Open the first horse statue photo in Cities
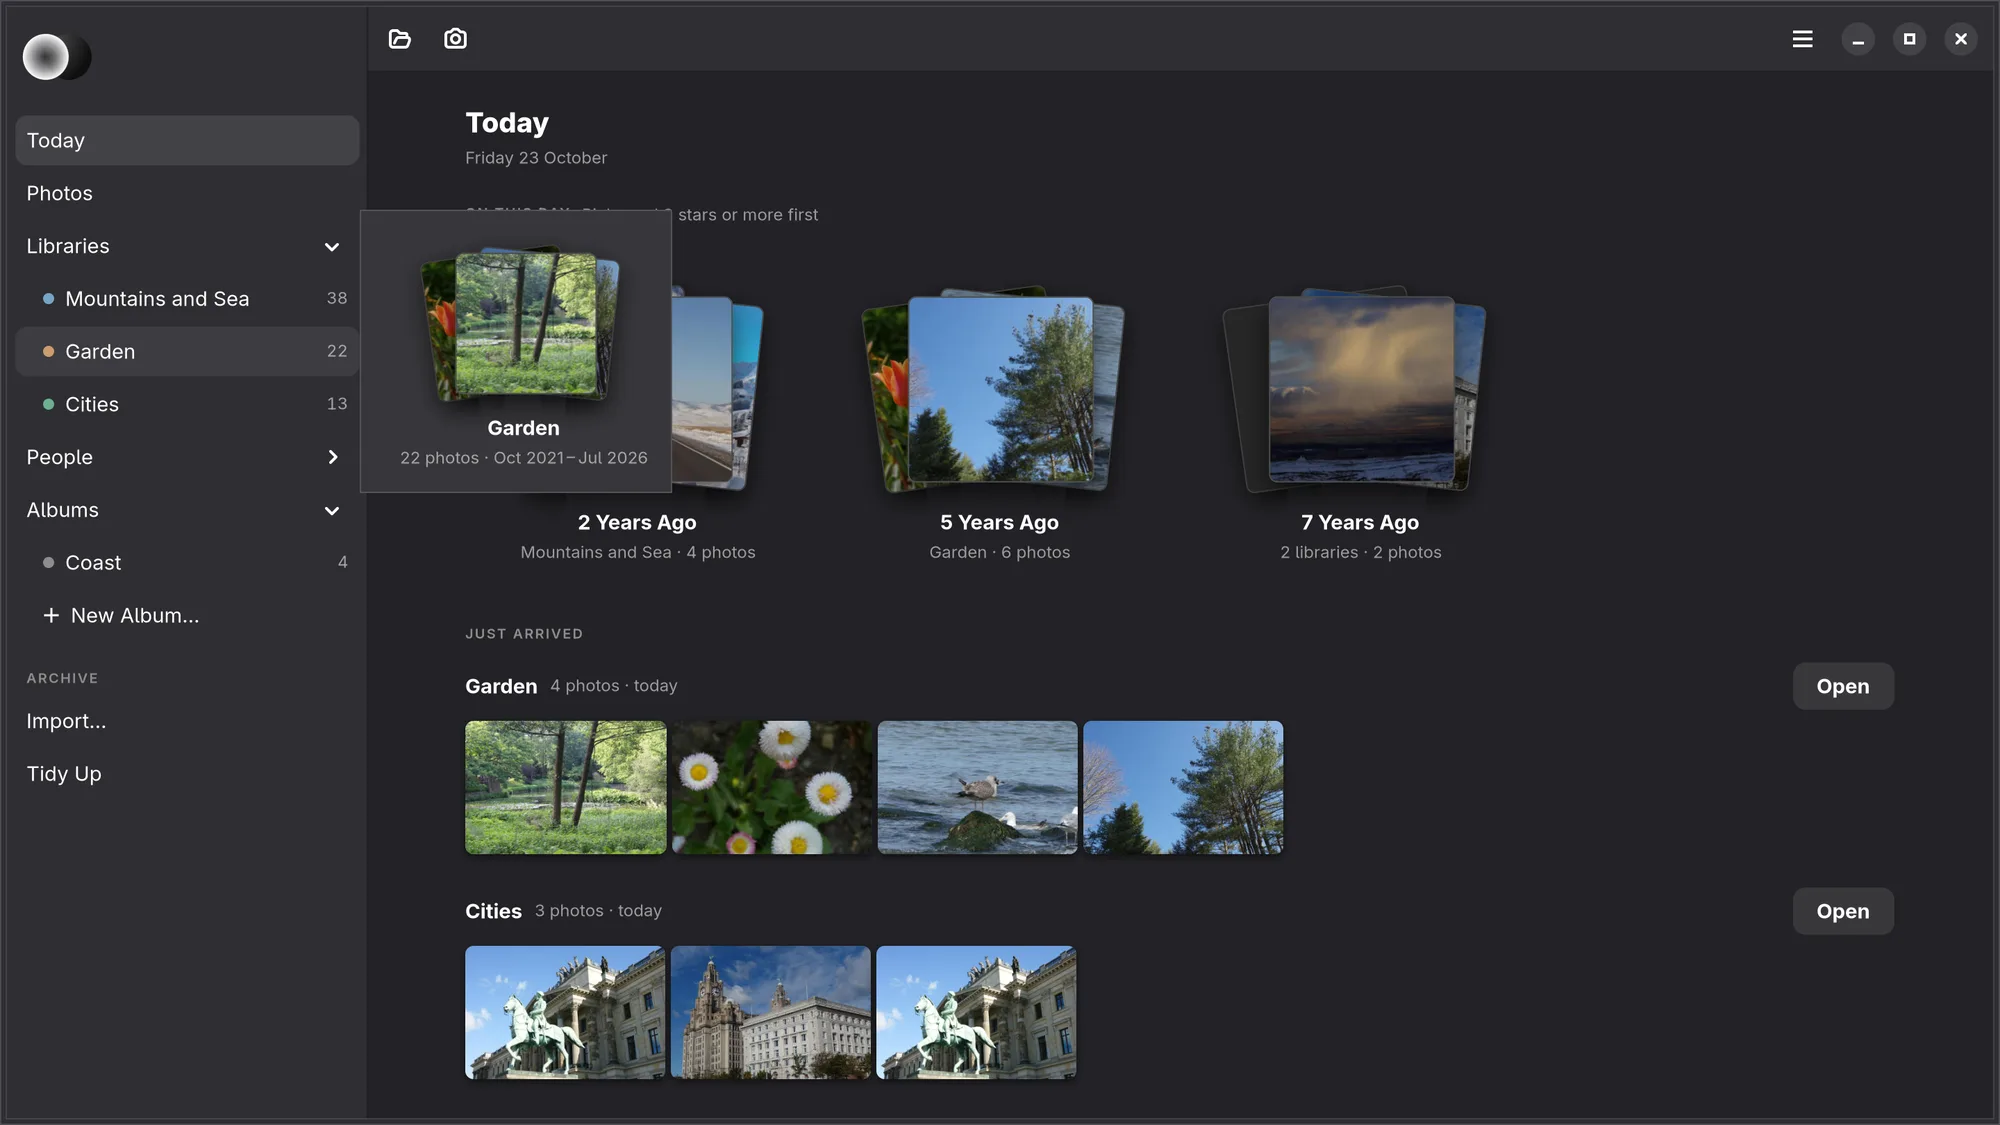 [565, 1012]
